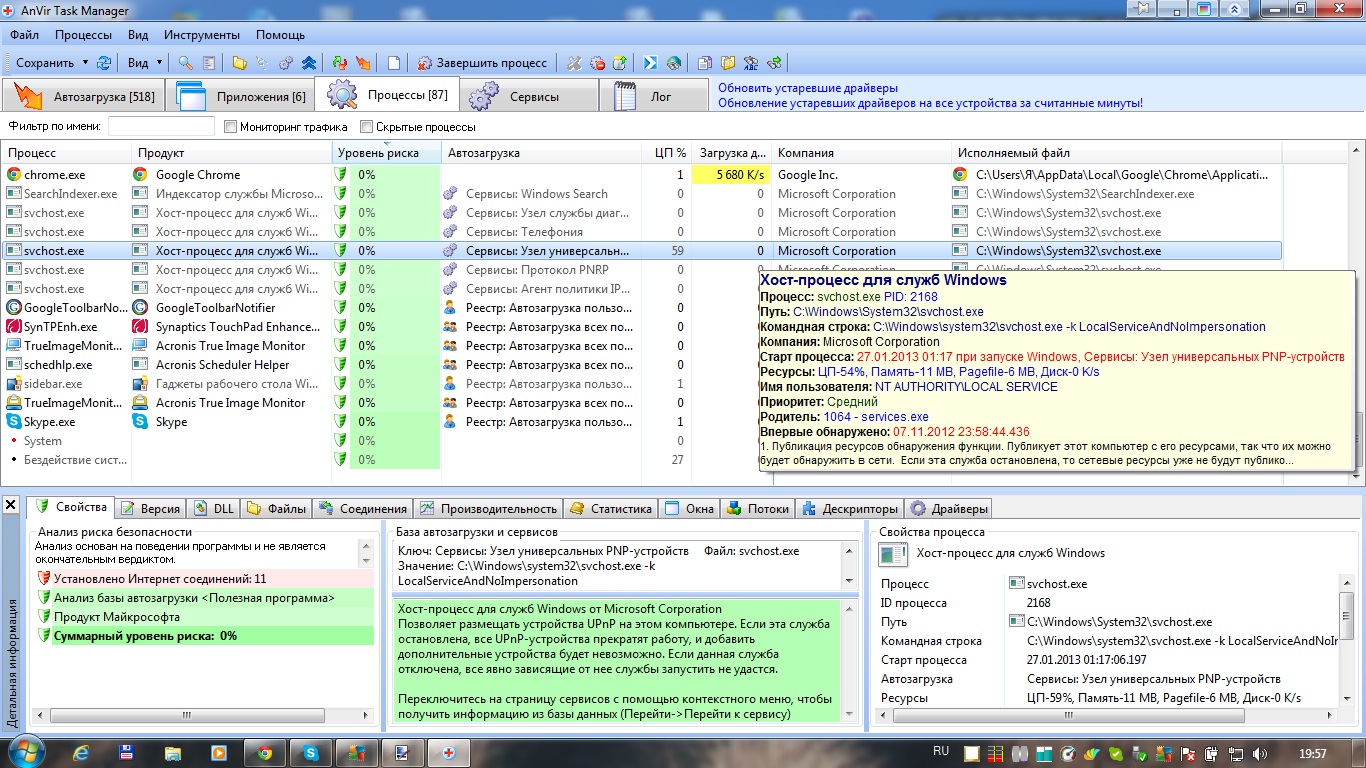Click the crossed tools toolbar icon
Screen dimensions: 1366x768
pos(574,63)
